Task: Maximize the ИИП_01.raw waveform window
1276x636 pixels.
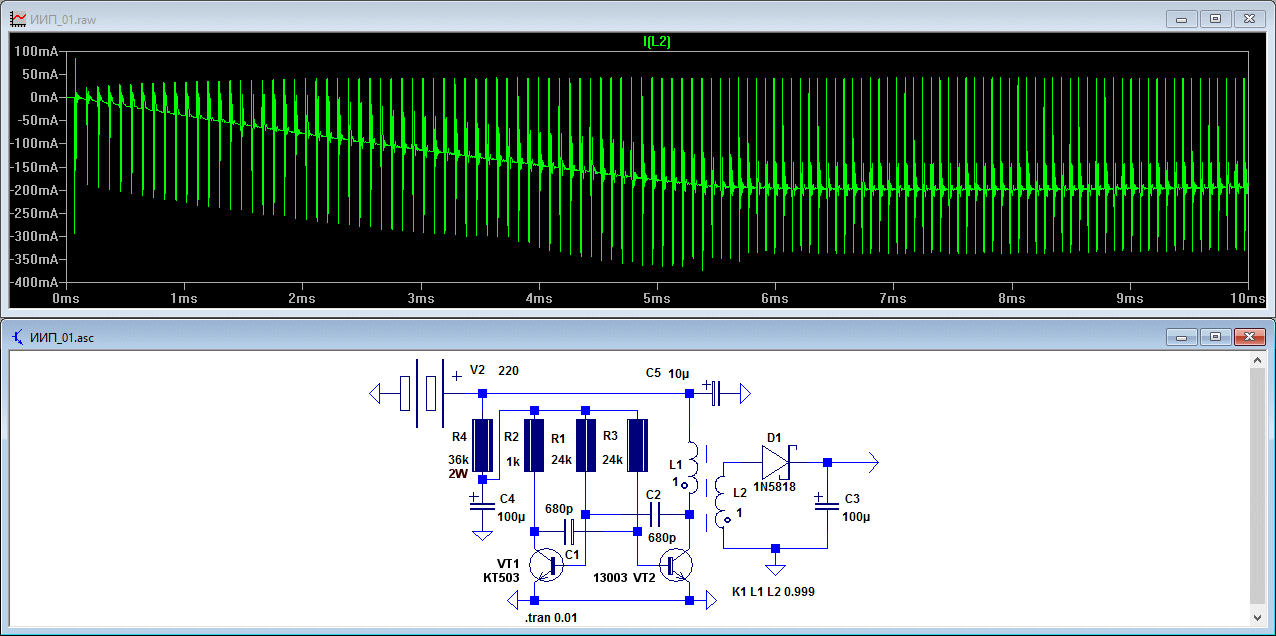Action: click(x=1215, y=18)
